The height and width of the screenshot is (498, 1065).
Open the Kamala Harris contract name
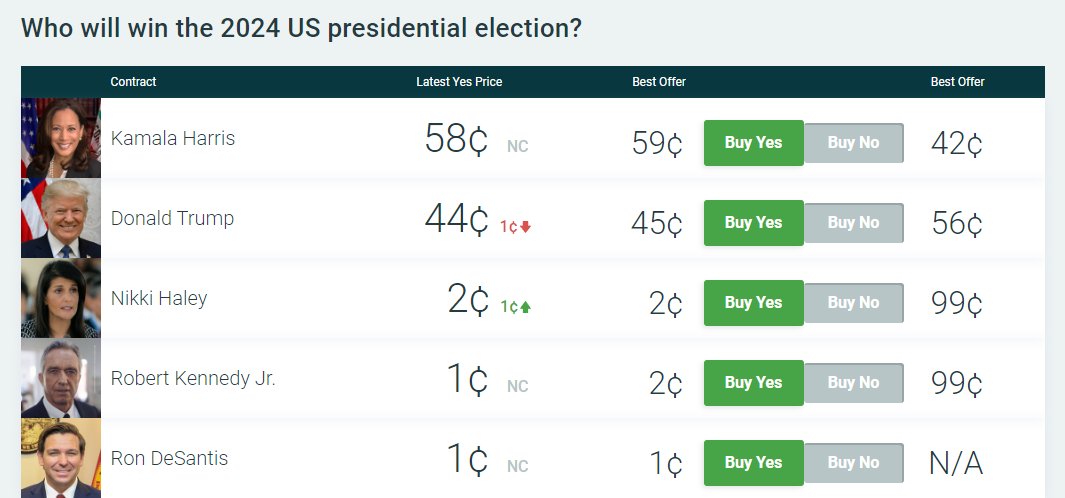173,138
